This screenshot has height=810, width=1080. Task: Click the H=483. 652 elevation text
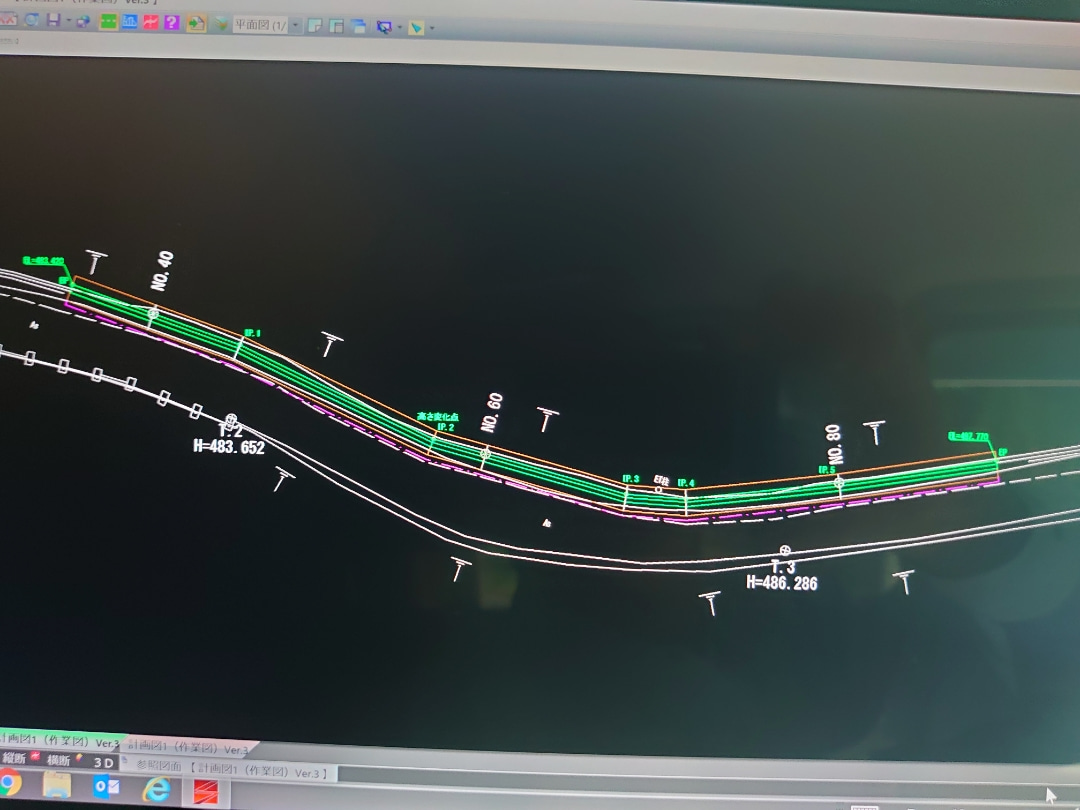pyautogui.click(x=229, y=447)
